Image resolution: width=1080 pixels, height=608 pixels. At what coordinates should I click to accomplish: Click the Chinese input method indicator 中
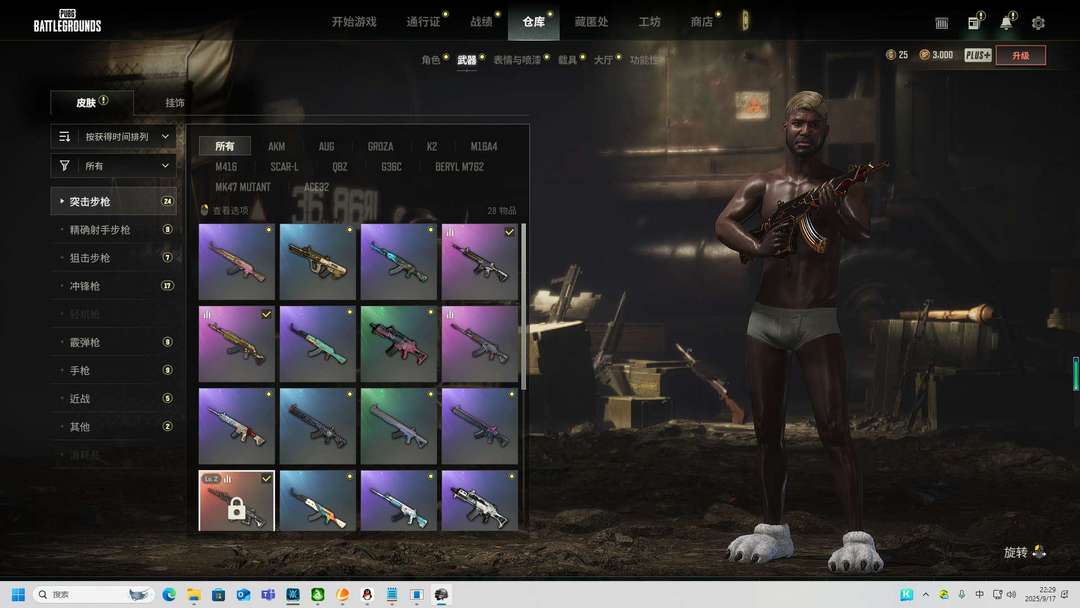(979, 594)
